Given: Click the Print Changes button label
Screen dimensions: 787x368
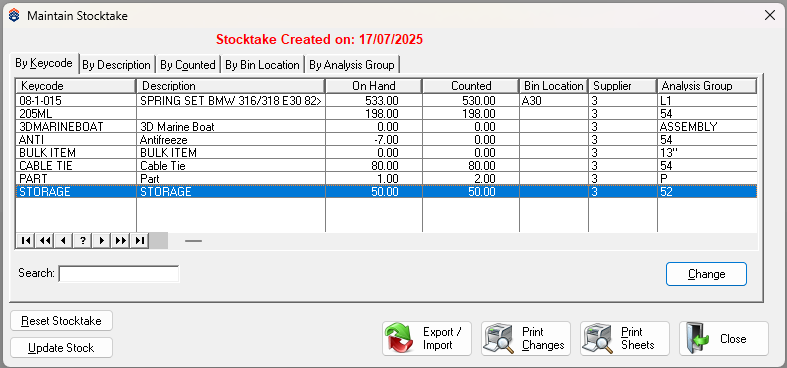Looking at the screenshot, I should 543,338.
